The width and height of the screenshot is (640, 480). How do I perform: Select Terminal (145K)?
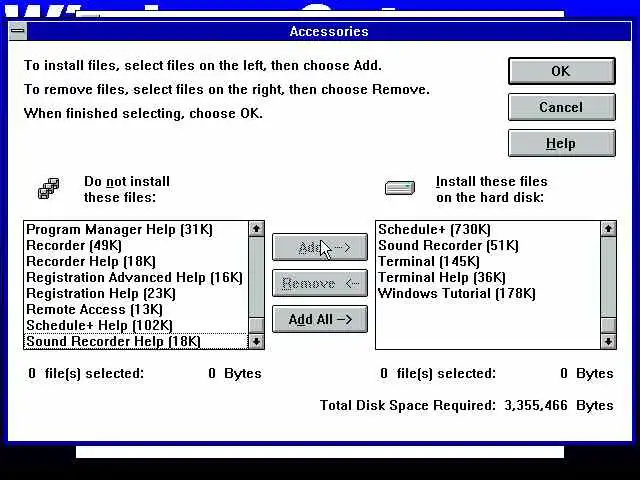point(488,261)
